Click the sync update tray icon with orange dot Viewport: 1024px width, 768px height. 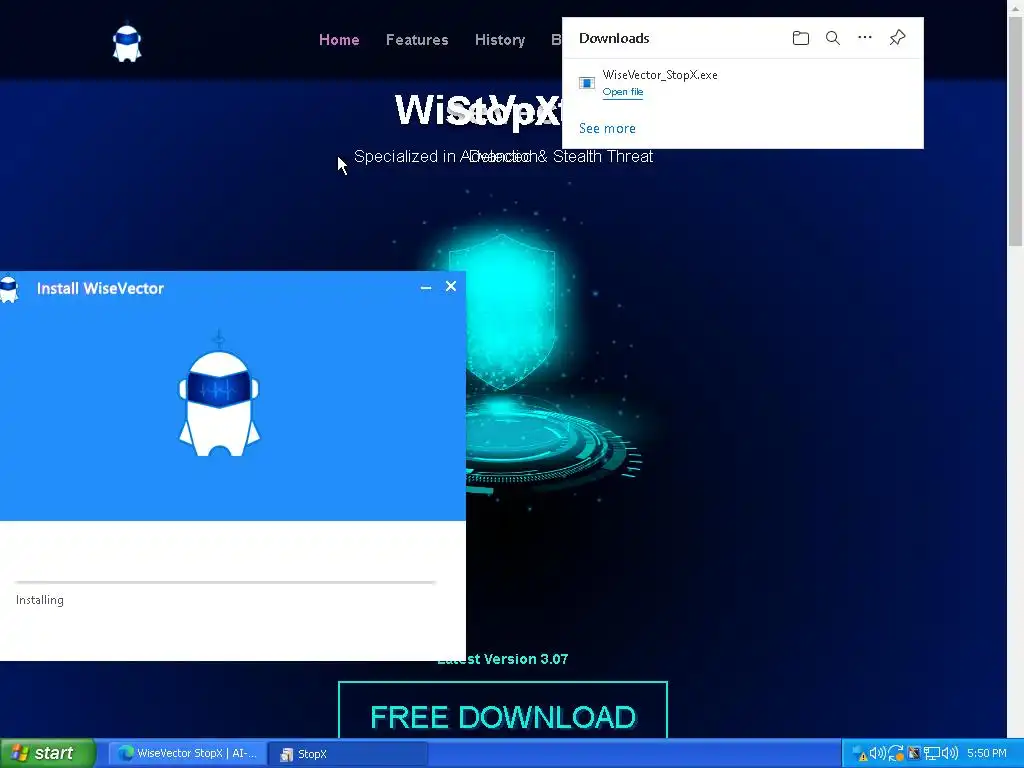click(x=896, y=754)
